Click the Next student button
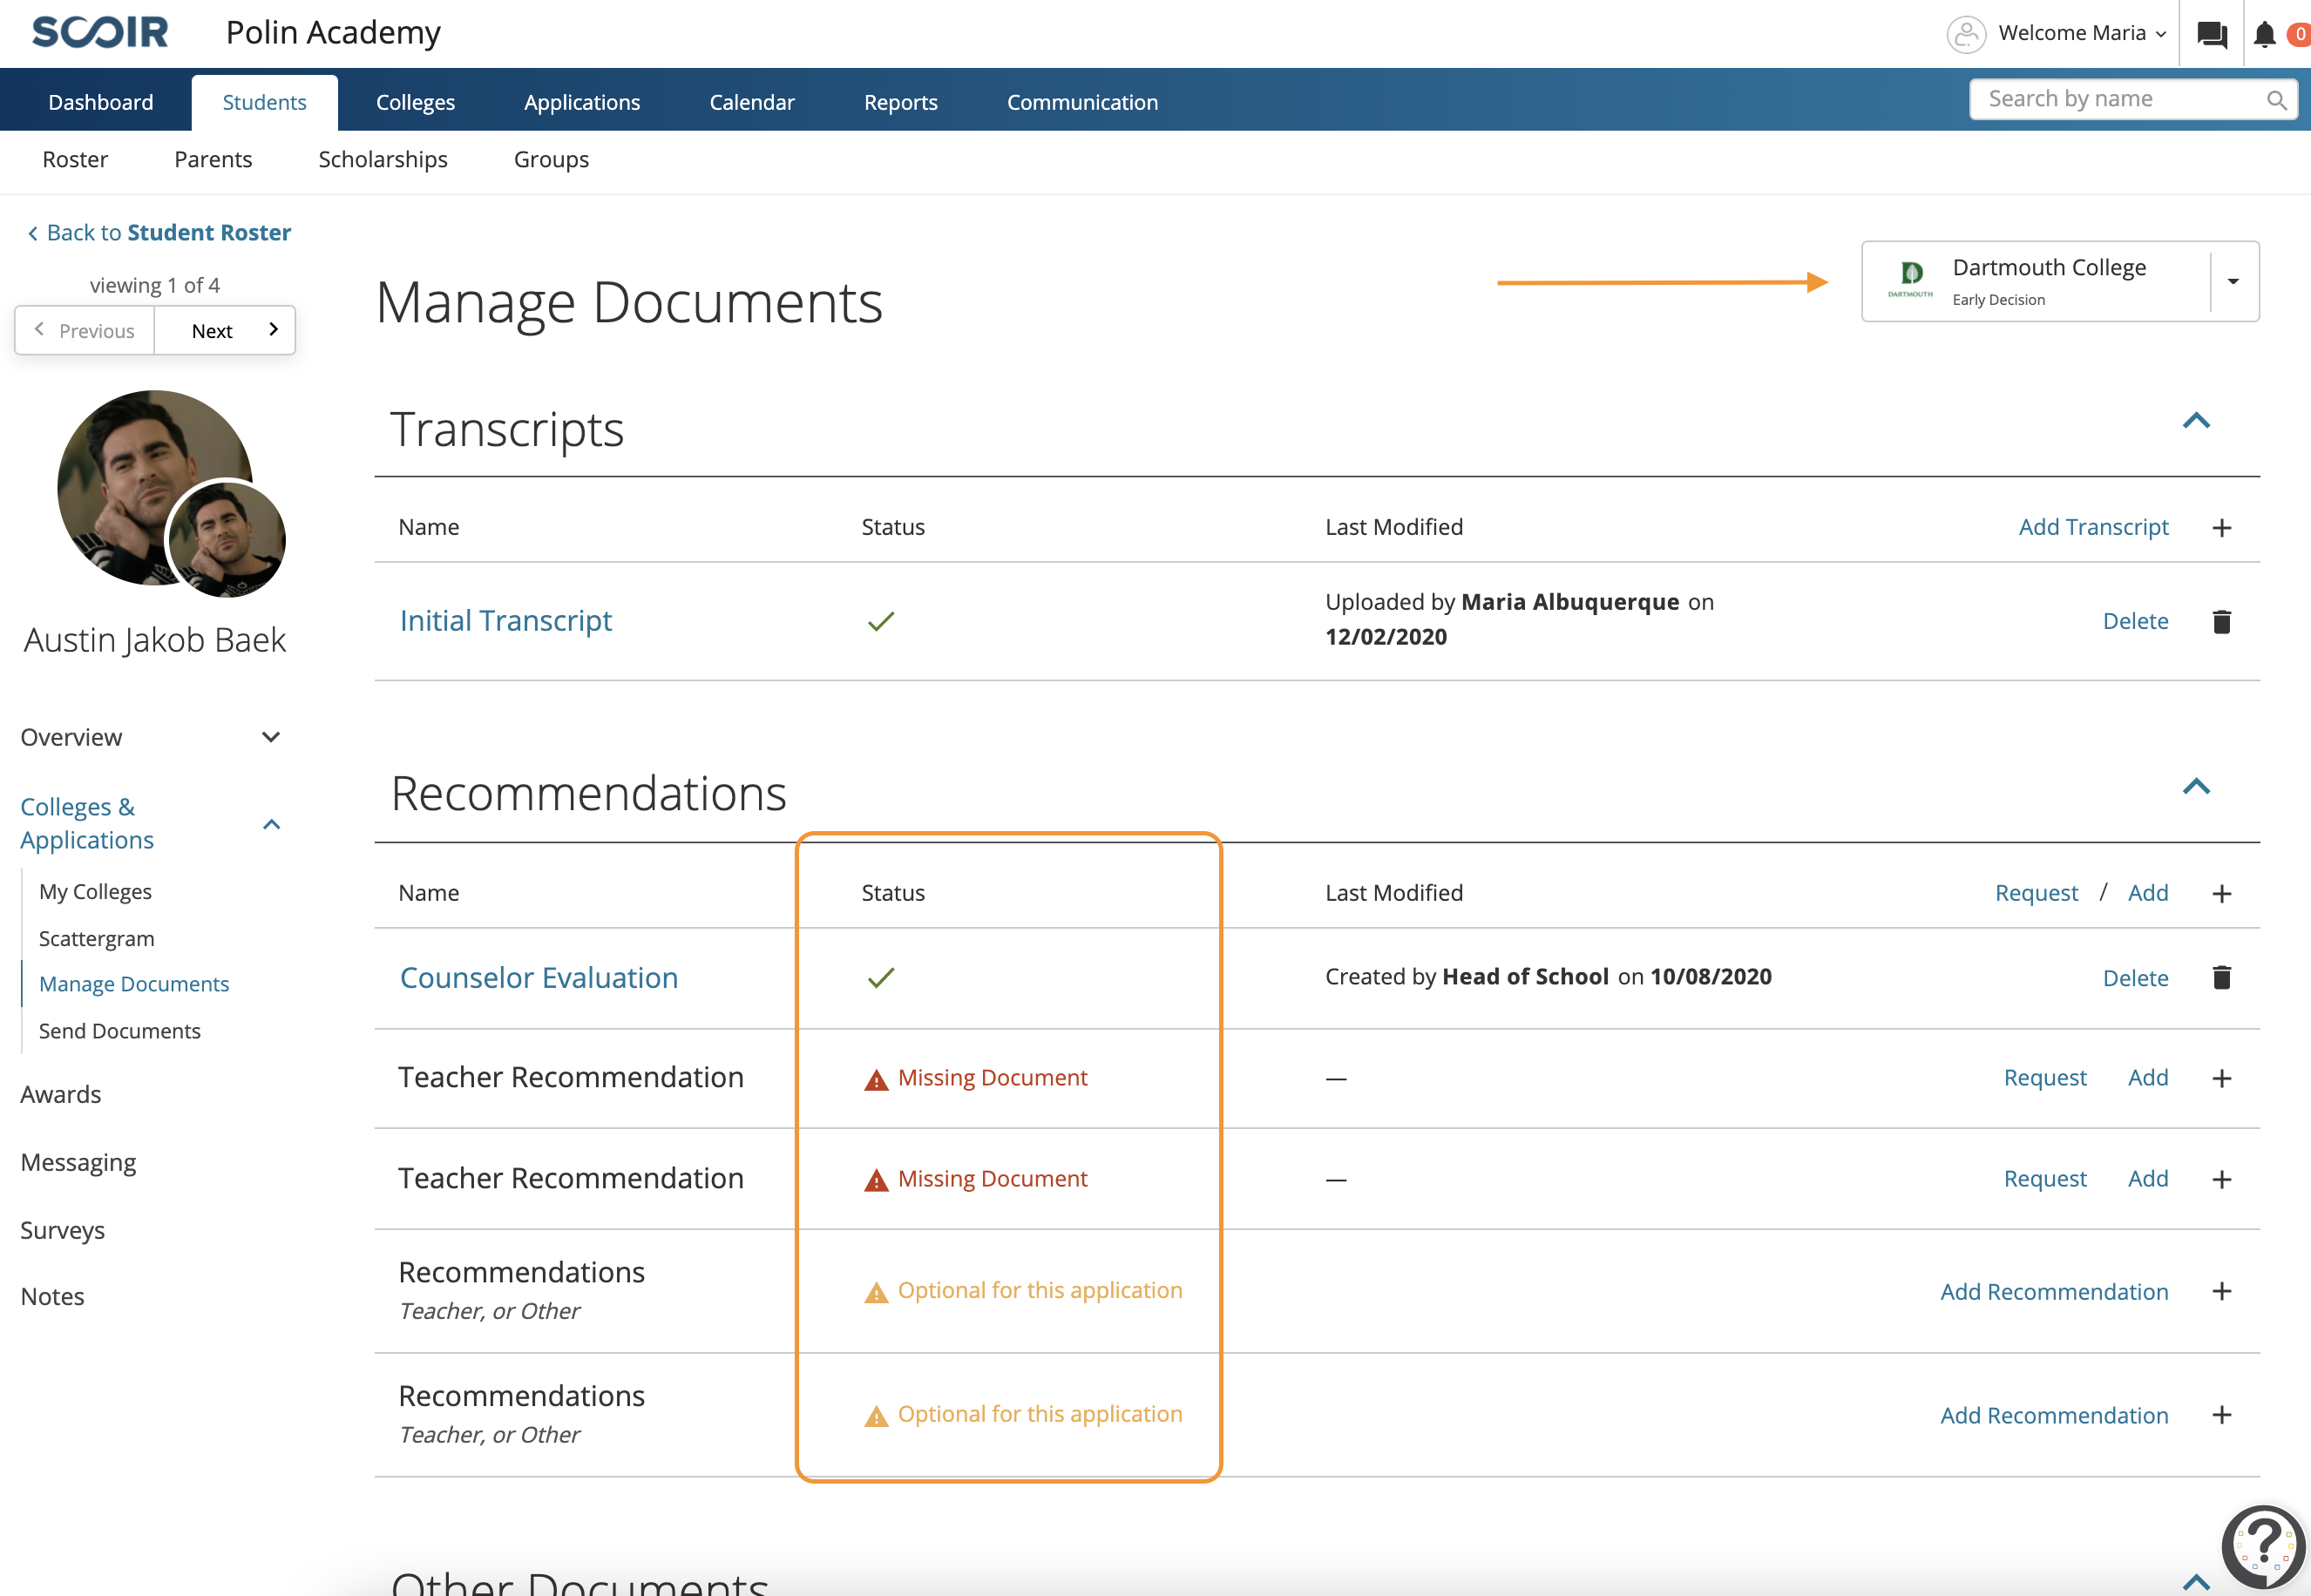The image size is (2311, 1596). tap(225, 331)
